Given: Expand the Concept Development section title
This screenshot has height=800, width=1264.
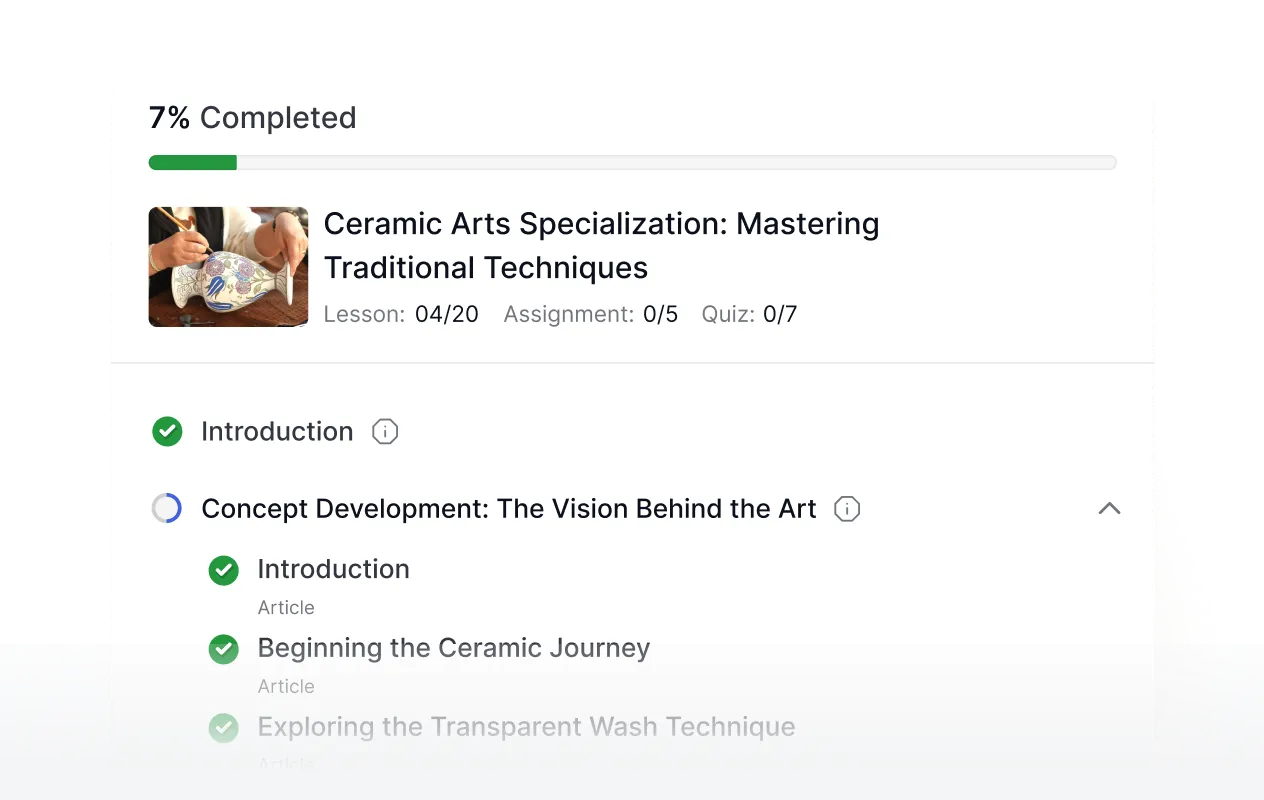Looking at the screenshot, I should point(509,509).
